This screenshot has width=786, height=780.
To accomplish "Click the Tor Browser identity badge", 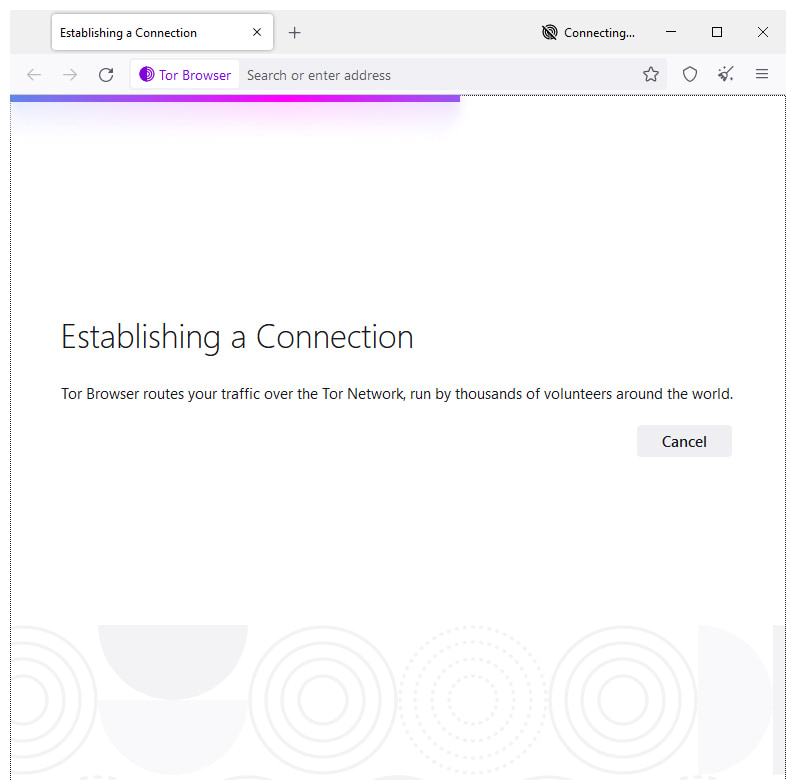I will click(x=185, y=75).
